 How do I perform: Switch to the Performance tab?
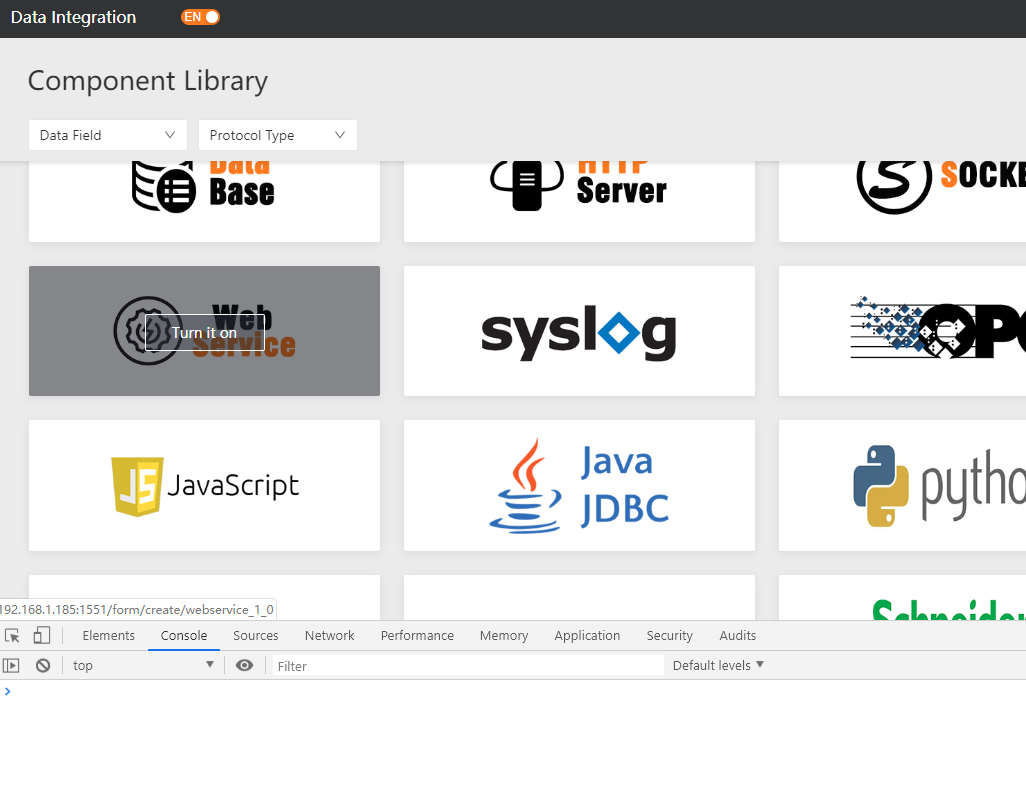(x=417, y=635)
